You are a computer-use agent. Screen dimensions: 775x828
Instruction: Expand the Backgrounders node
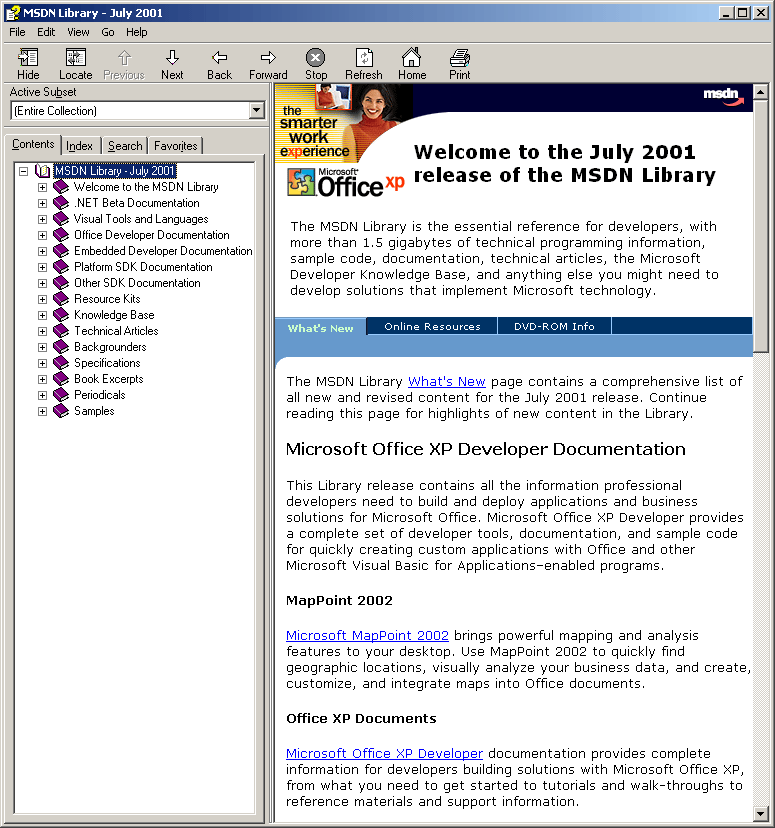pos(42,347)
